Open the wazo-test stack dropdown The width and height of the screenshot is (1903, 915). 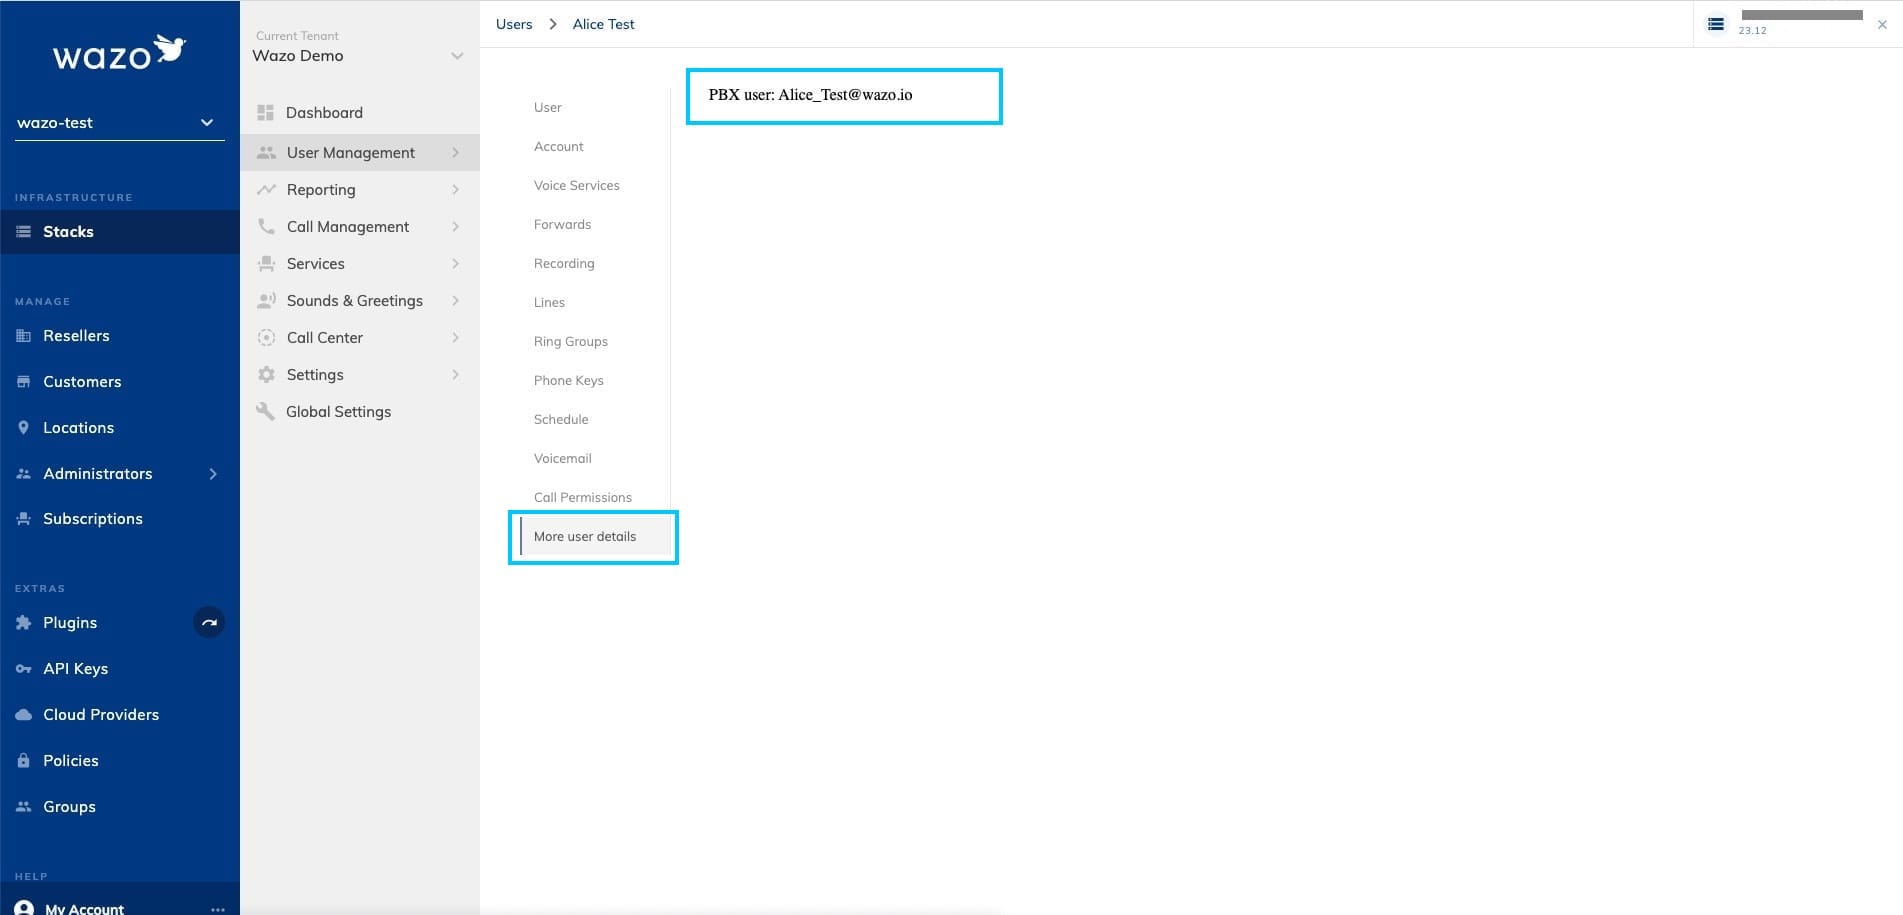click(x=119, y=123)
